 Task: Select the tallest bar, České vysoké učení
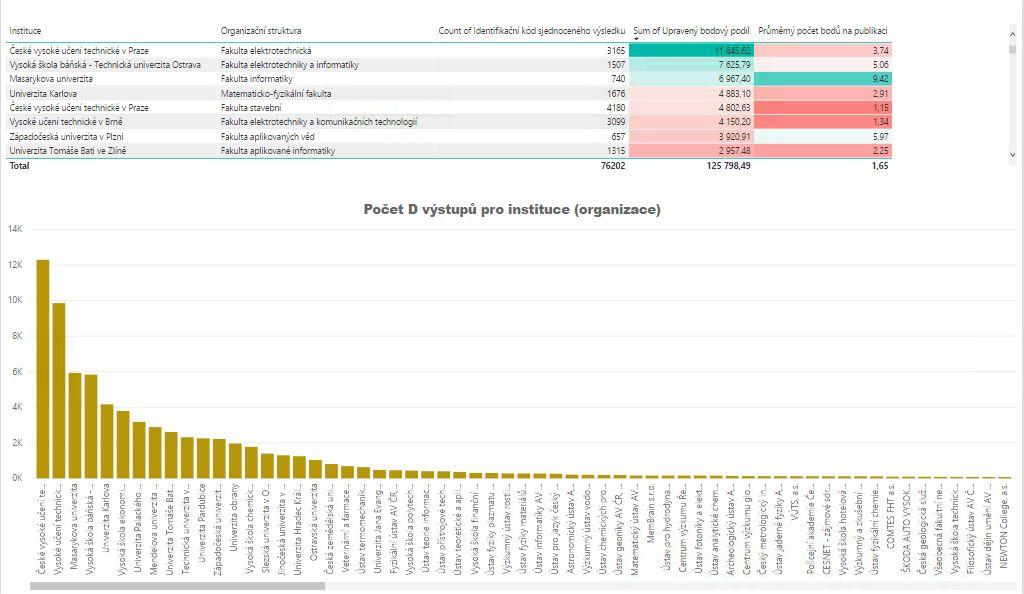42,369
